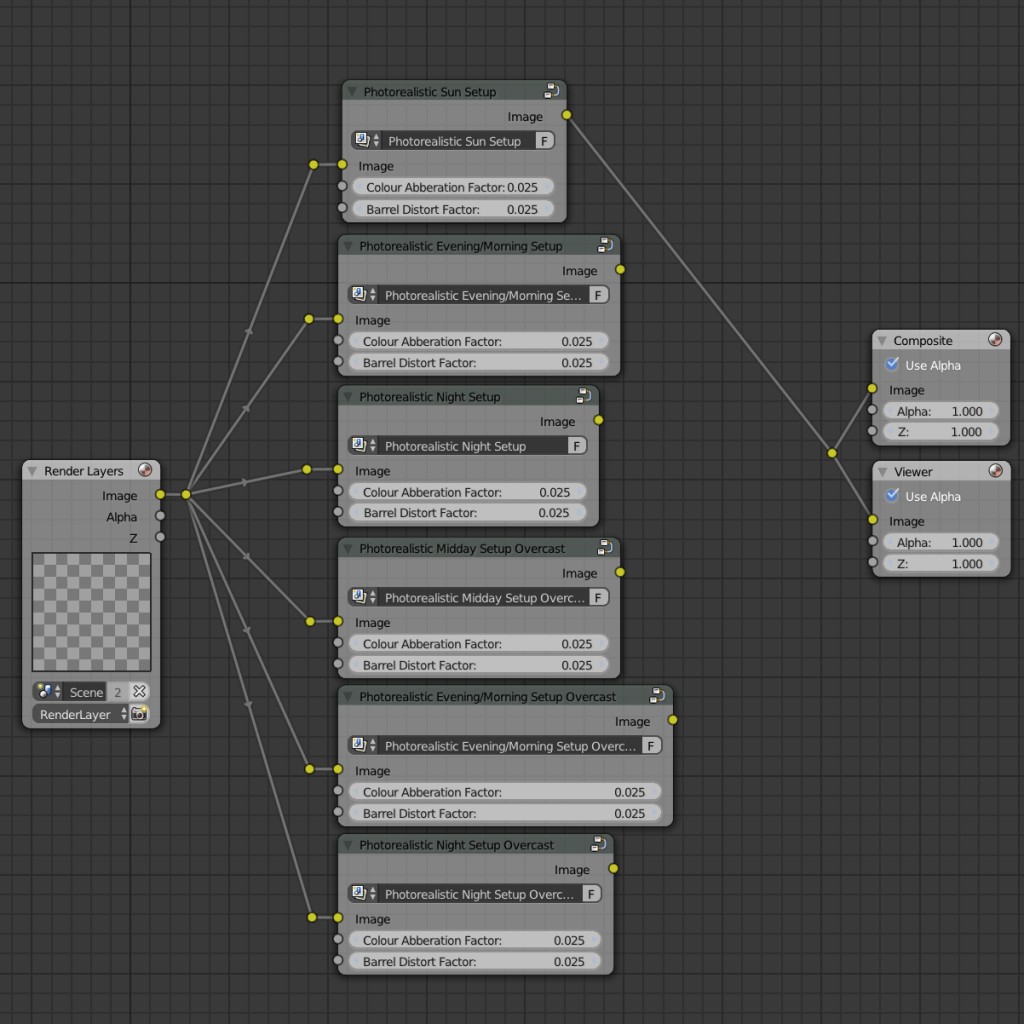Uncheck Use Alpha on the Viewer node
This screenshot has height=1024, width=1024.
(x=892, y=496)
